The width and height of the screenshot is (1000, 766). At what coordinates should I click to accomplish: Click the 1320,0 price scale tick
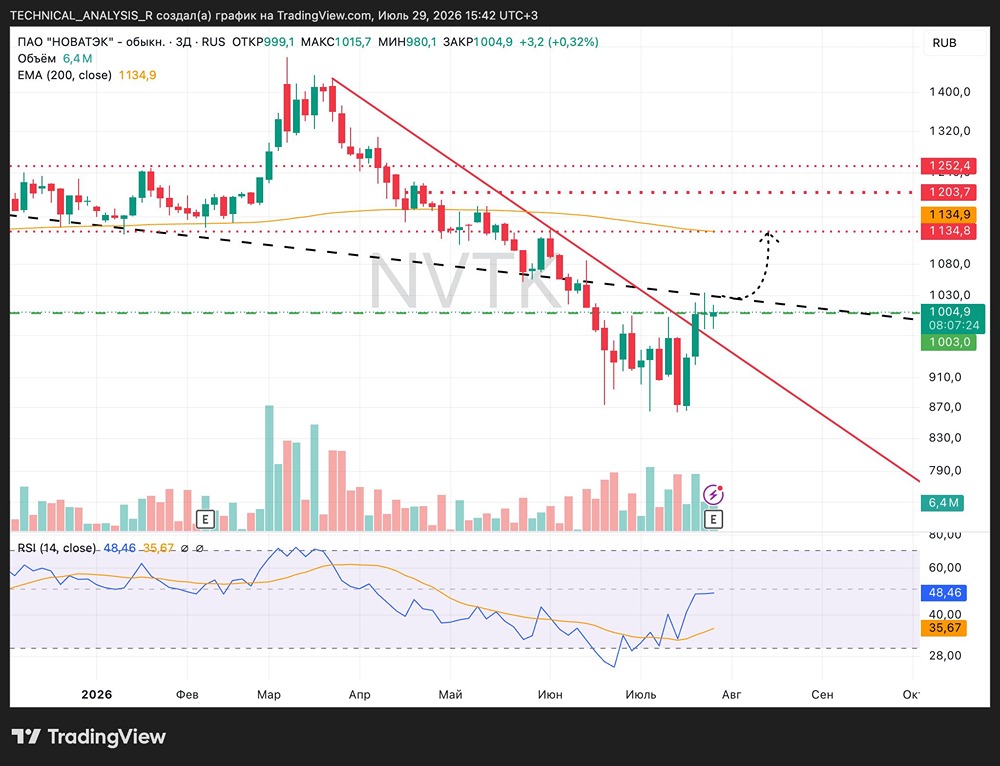950,131
